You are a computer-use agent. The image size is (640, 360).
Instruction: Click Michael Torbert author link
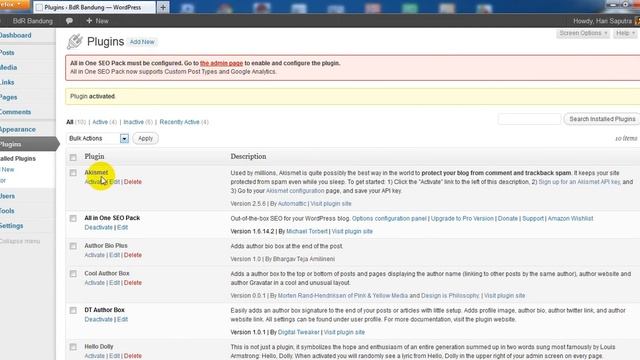click(307, 231)
